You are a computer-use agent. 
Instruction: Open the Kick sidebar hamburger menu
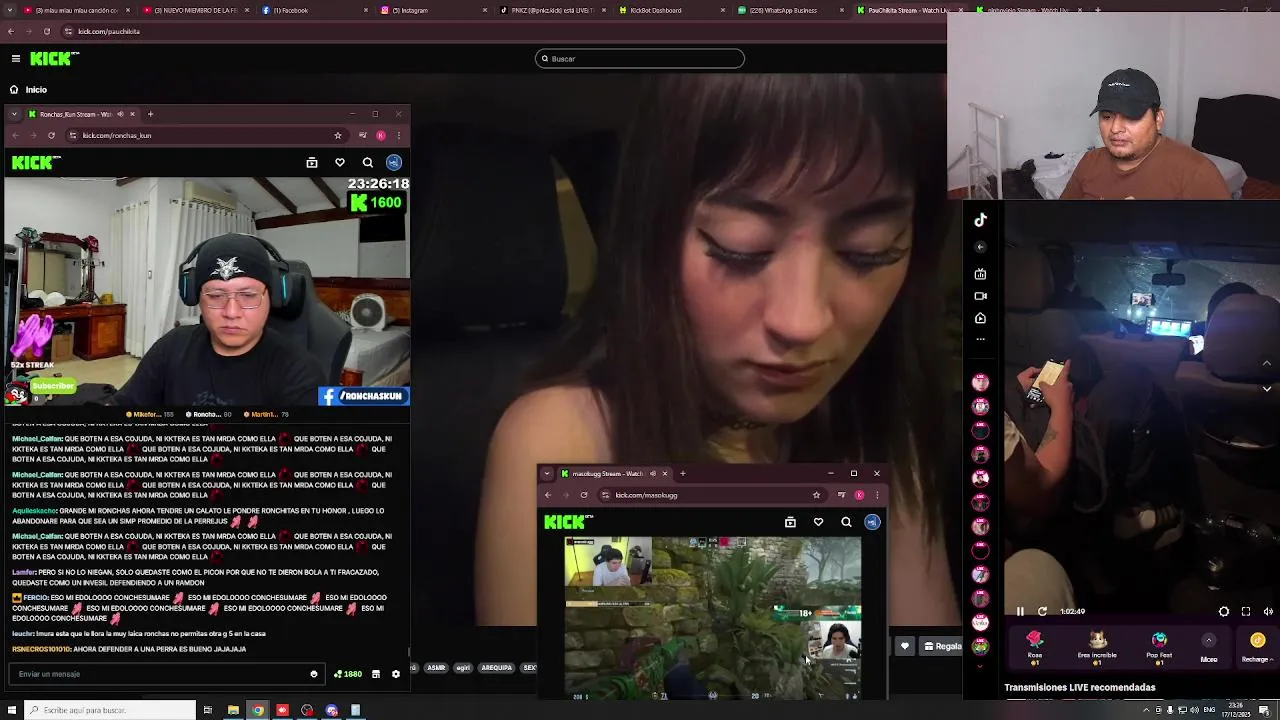[15, 59]
